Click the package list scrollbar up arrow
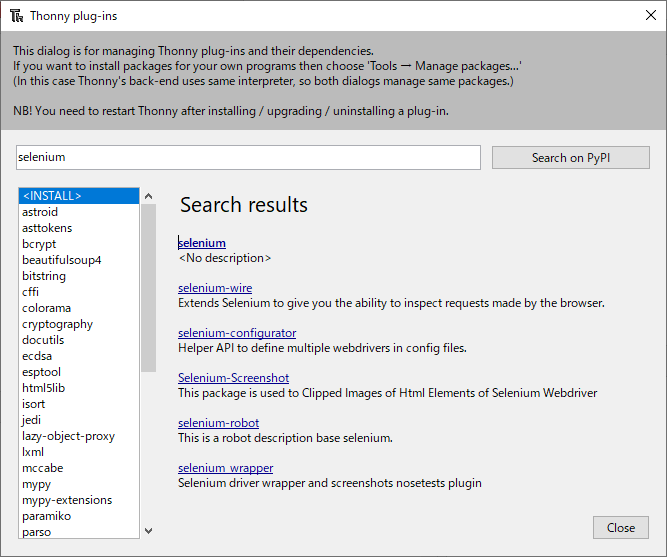The image size is (667, 557). [148, 196]
